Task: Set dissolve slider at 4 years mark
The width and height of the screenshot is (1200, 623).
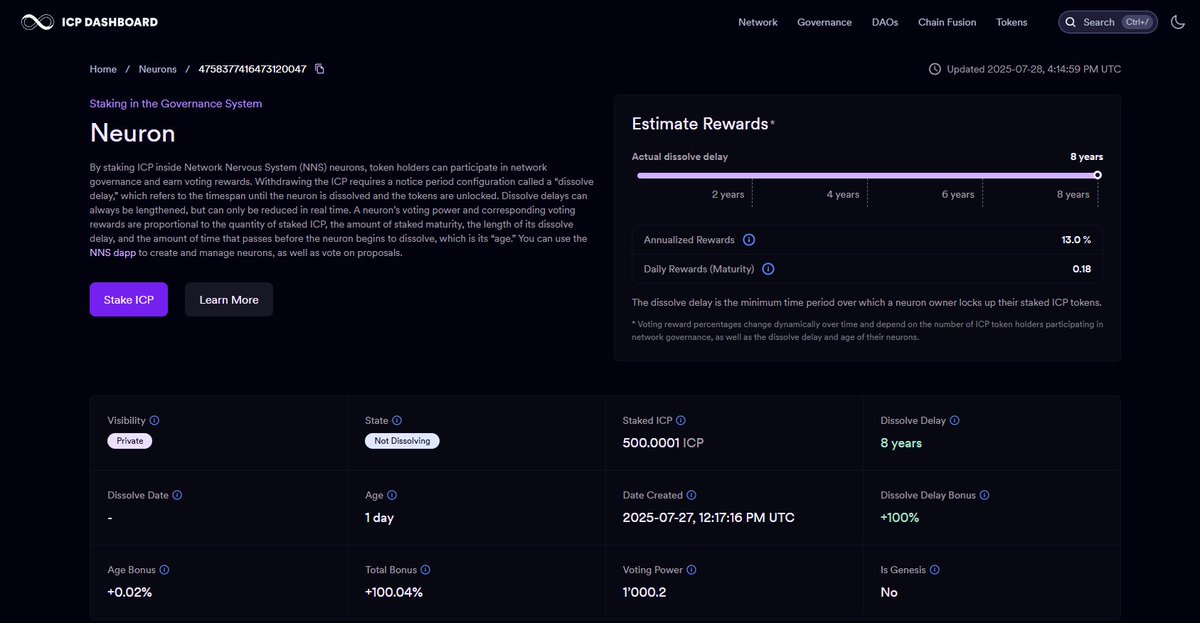Action: pyautogui.click(x=867, y=175)
